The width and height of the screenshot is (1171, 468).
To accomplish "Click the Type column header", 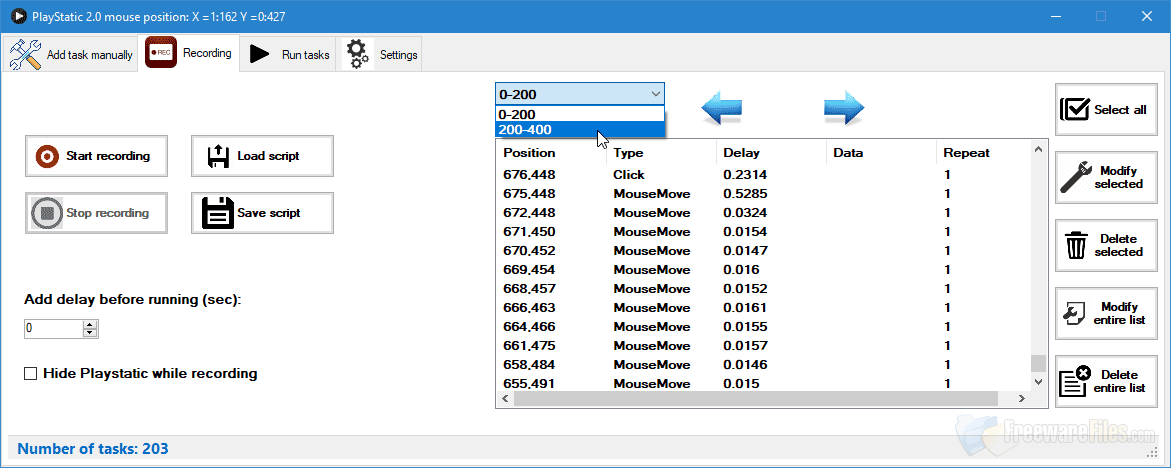I will tap(662, 153).
